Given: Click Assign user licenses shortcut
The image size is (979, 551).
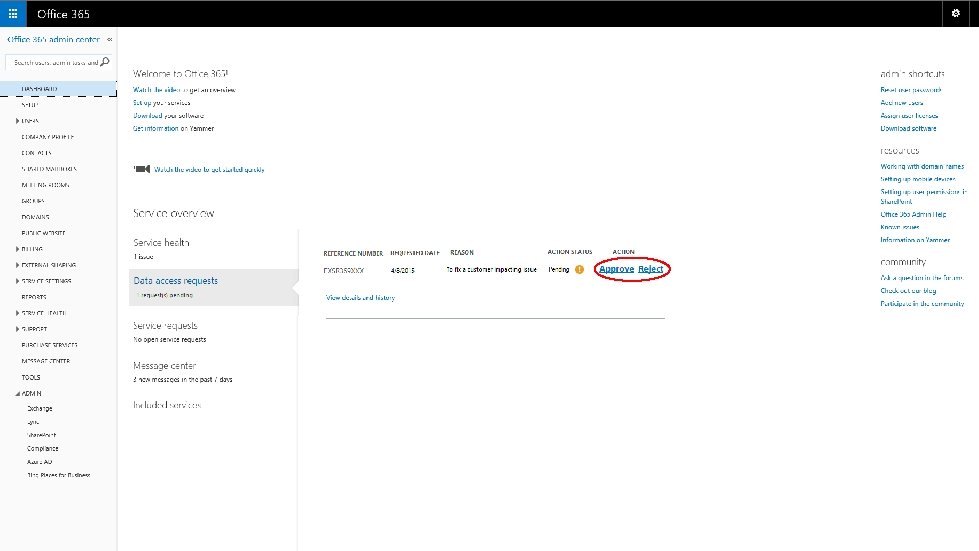Looking at the screenshot, I should [909, 115].
